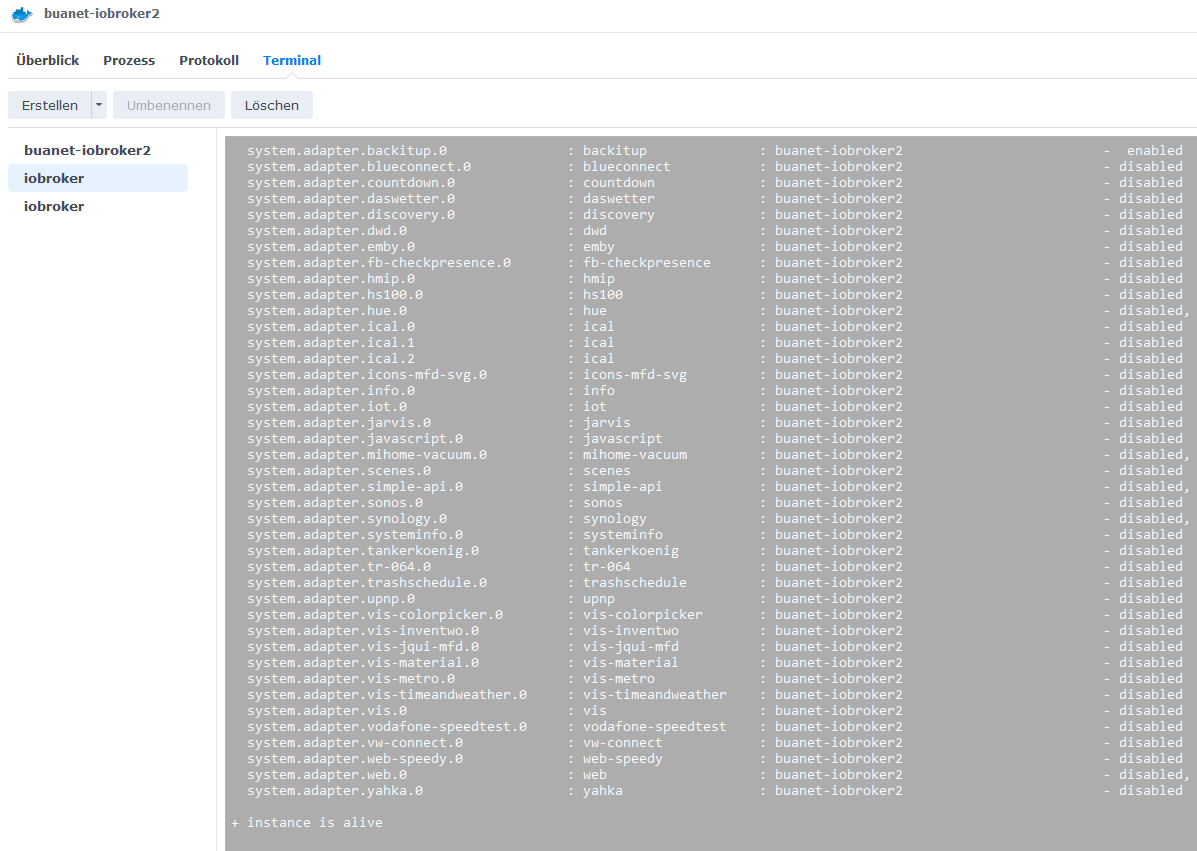Image resolution: width=1197 pixels, height=851 pixels.
Task: Select buanet-iobroker2 in the terminal list
Action: point(98,150)
